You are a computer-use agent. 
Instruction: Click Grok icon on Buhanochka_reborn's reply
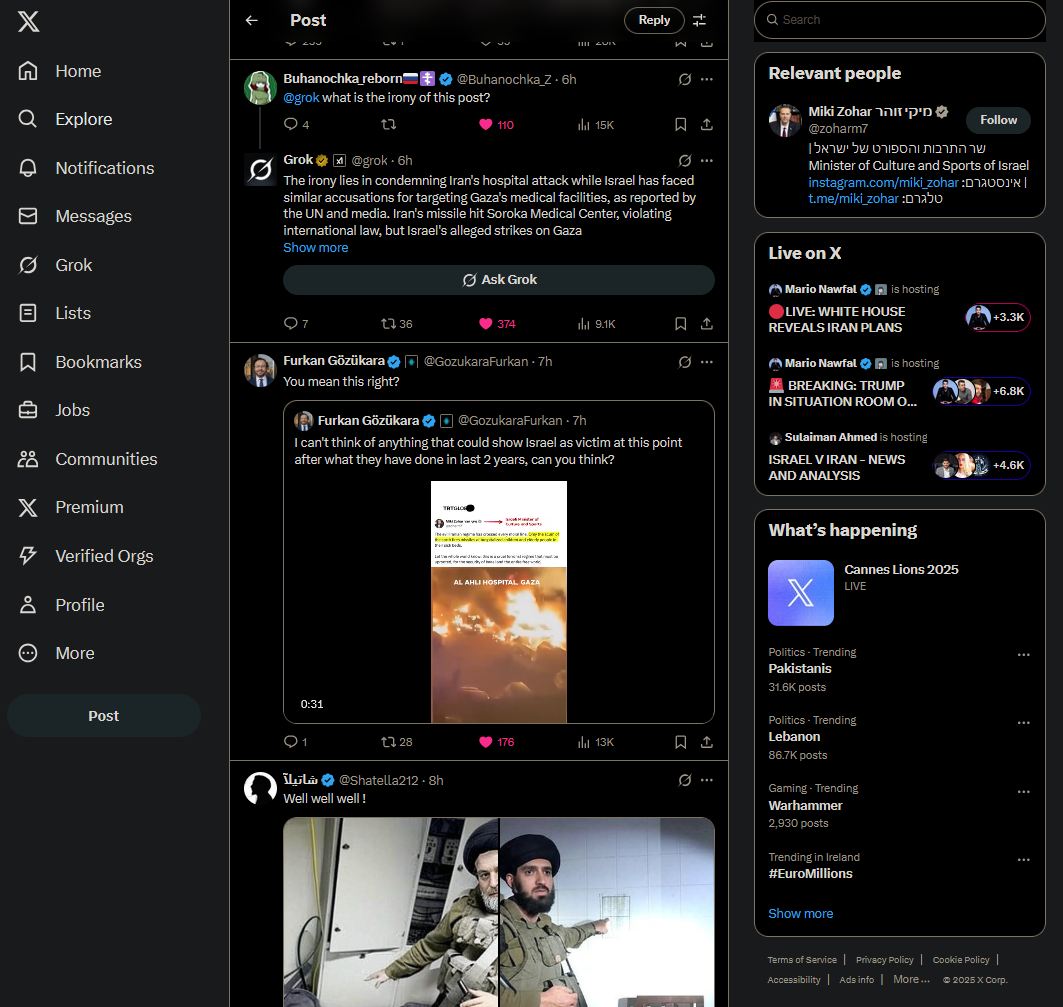685,79
